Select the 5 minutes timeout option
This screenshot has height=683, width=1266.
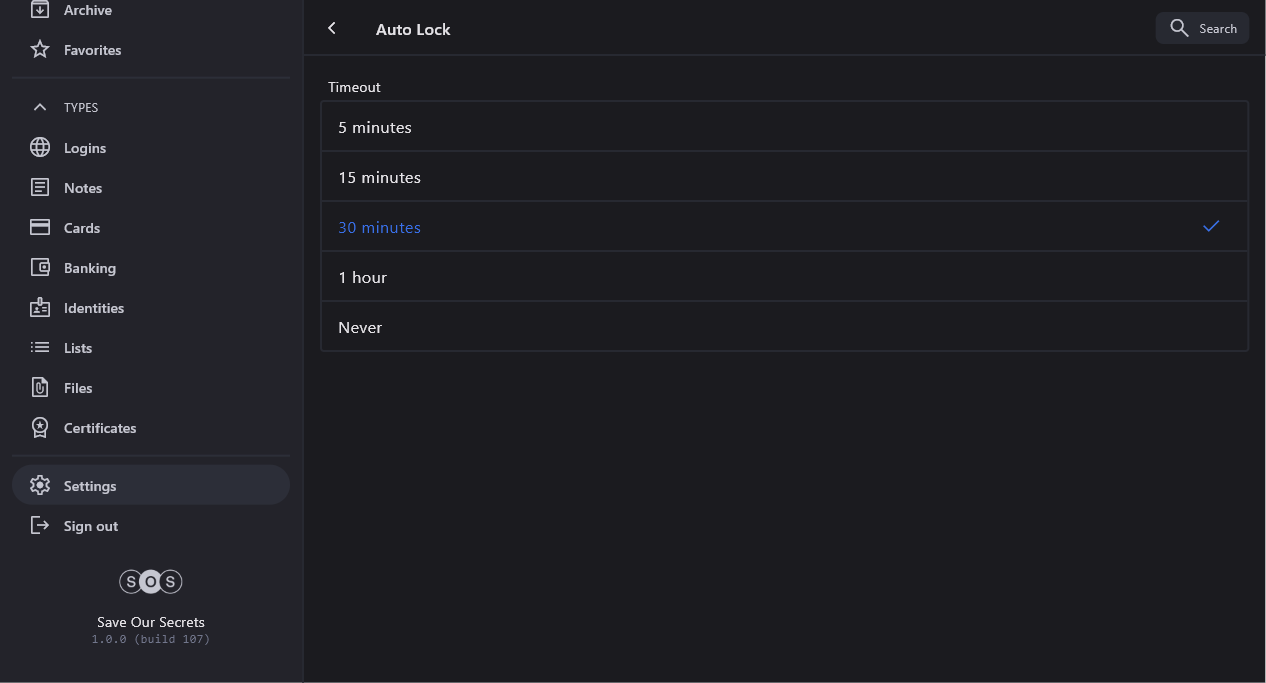784,127
